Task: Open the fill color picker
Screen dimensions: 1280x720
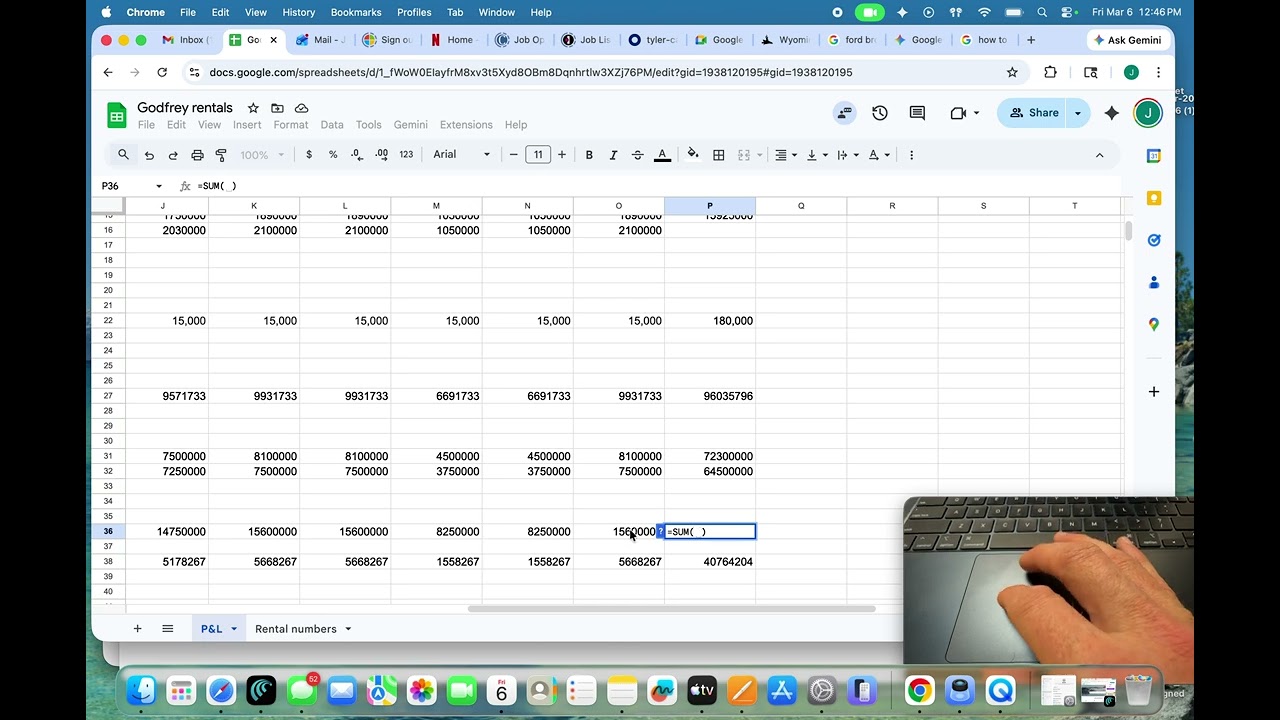Action: pos(693,155)
